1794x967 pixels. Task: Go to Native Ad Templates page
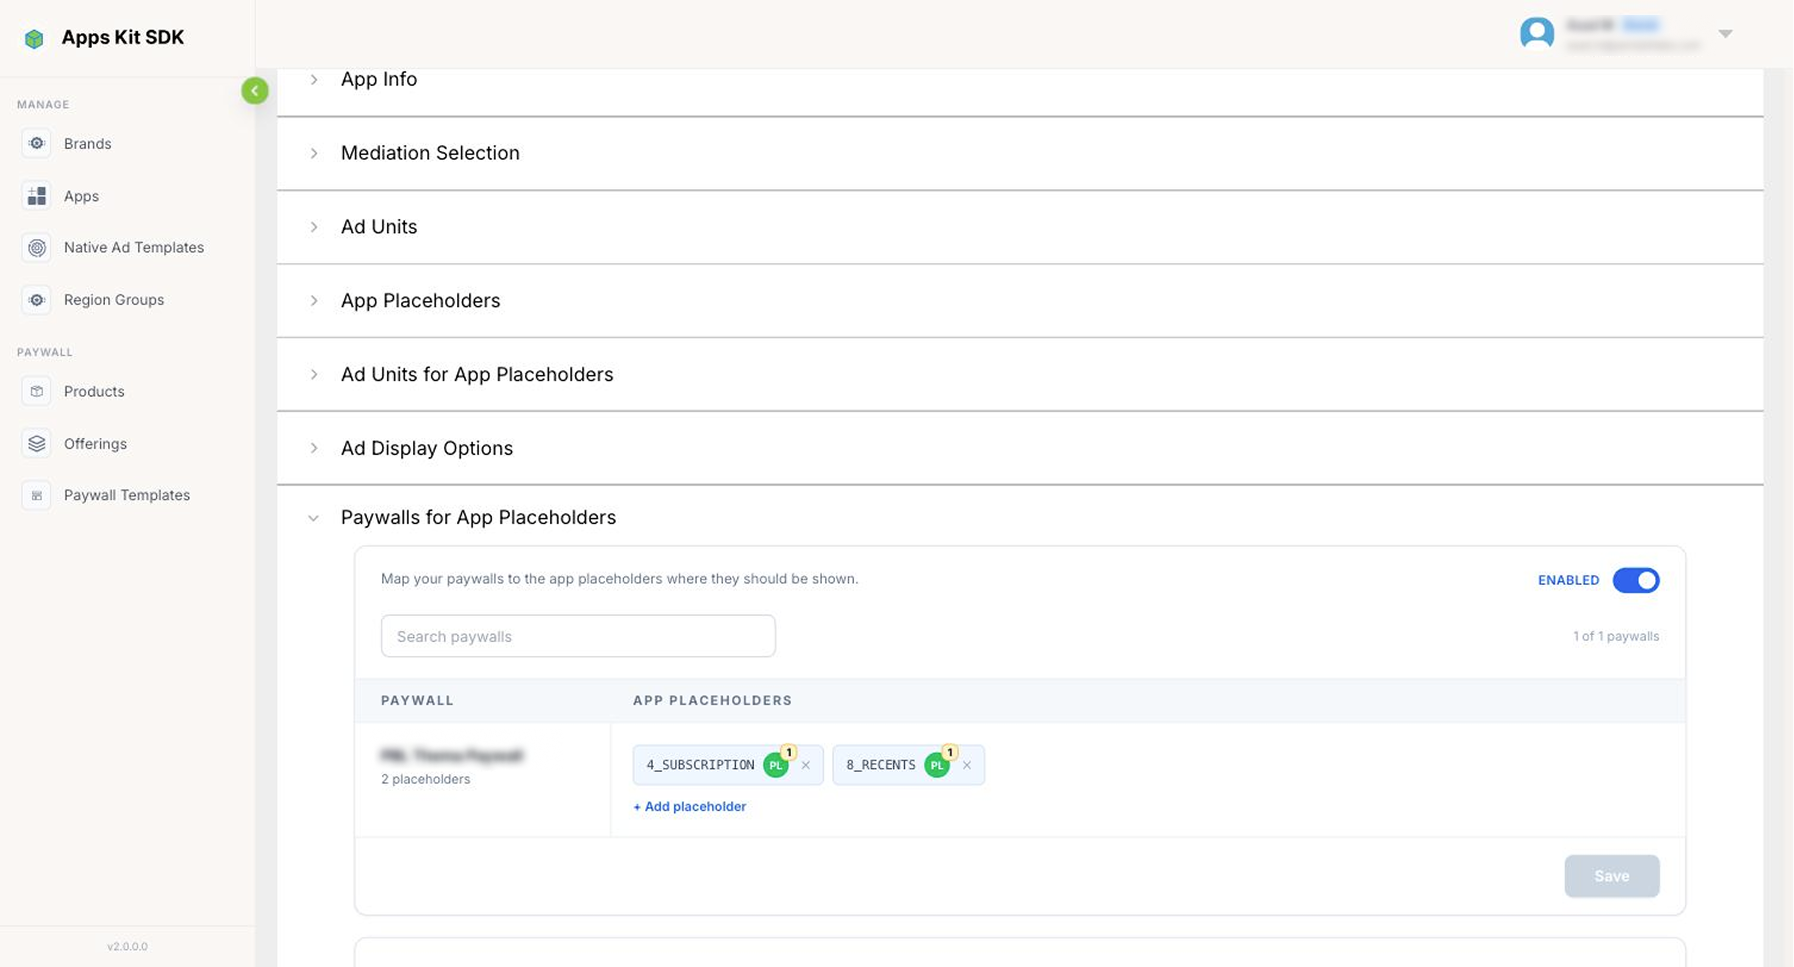[134, 248]
